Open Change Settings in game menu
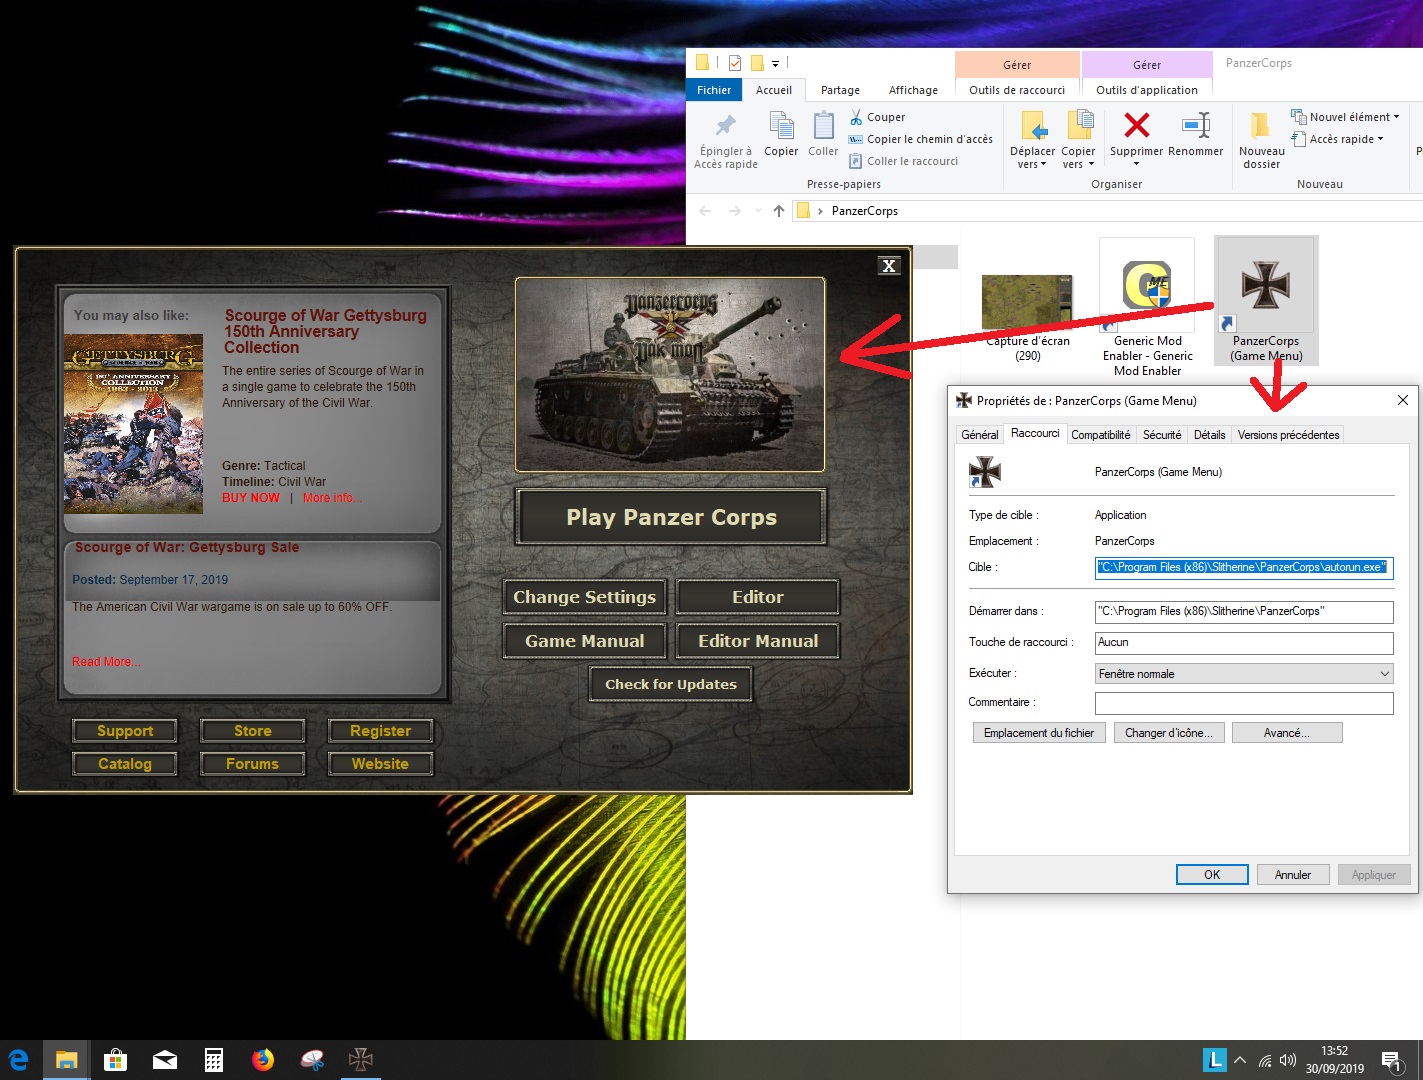1423x1080 pixels. tap(585, 597)
